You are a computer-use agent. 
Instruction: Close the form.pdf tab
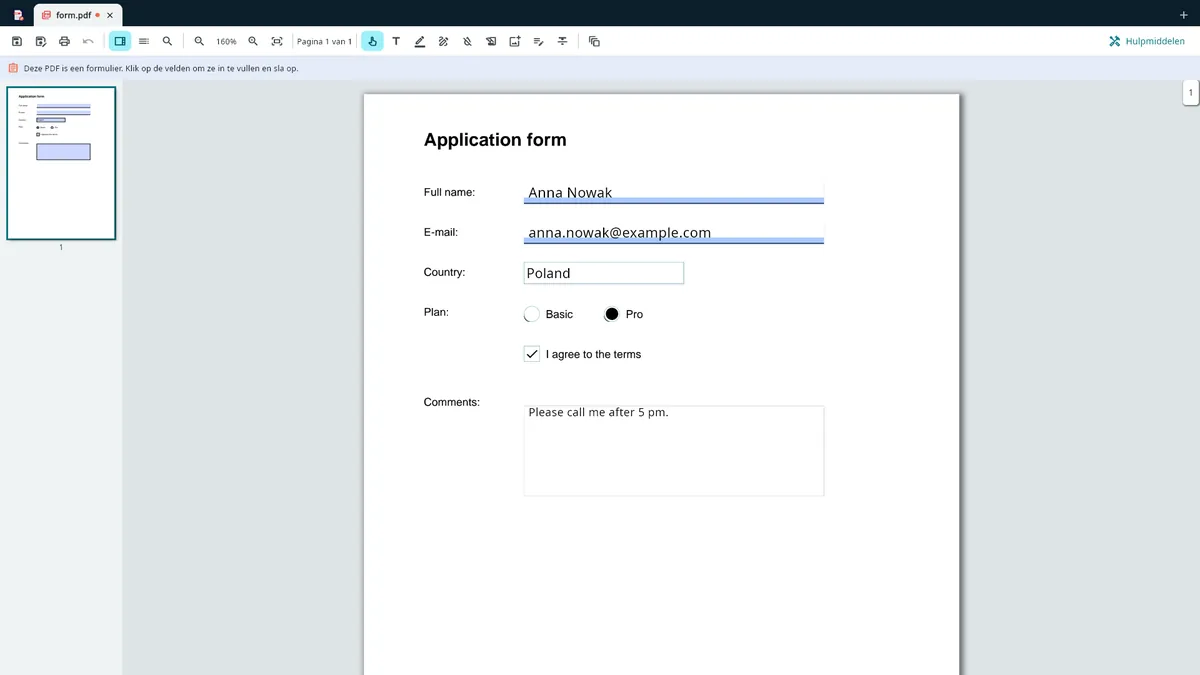point(110,15)
